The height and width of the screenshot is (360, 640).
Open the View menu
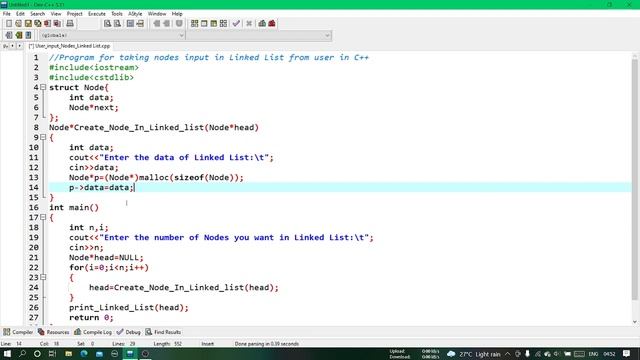point(56,14)
